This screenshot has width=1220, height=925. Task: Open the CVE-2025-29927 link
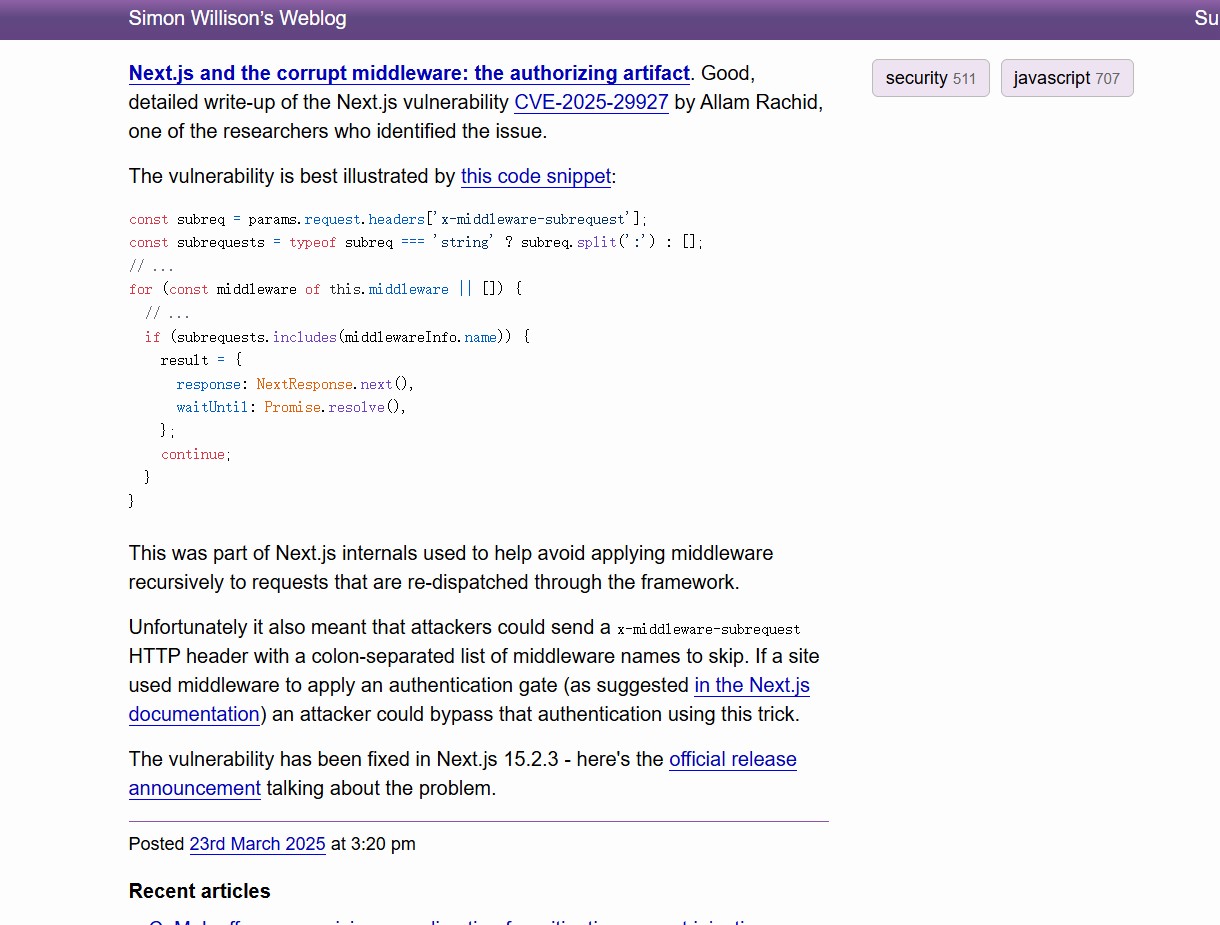coord(591,102)
